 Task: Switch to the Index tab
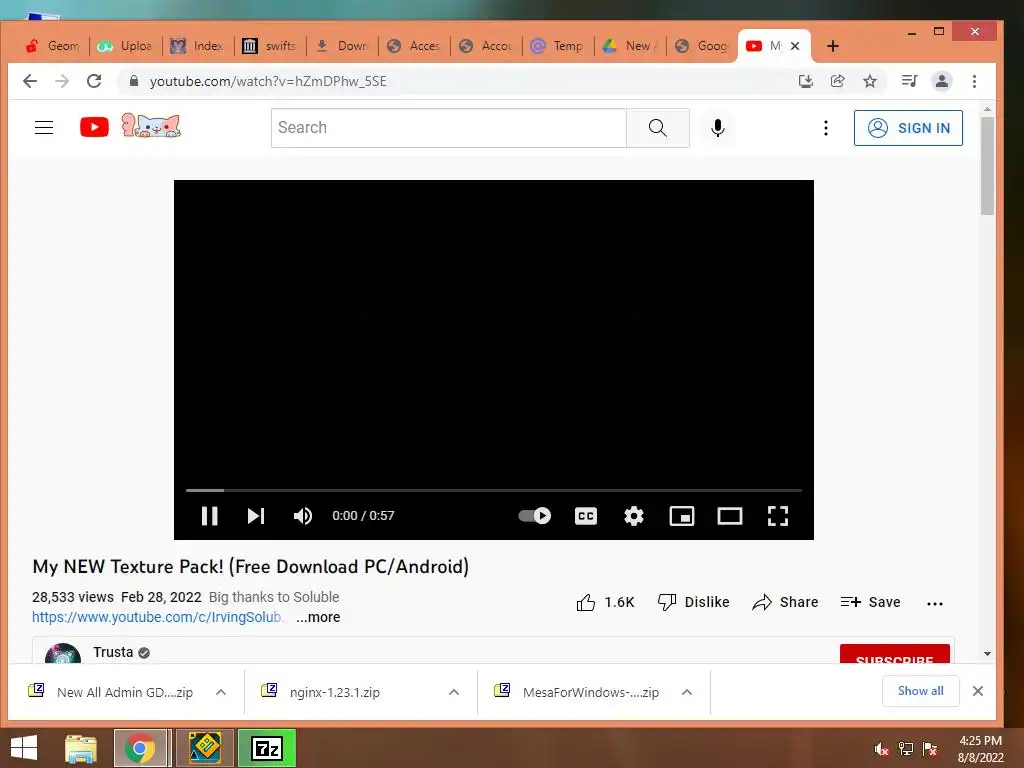[197, 46]
